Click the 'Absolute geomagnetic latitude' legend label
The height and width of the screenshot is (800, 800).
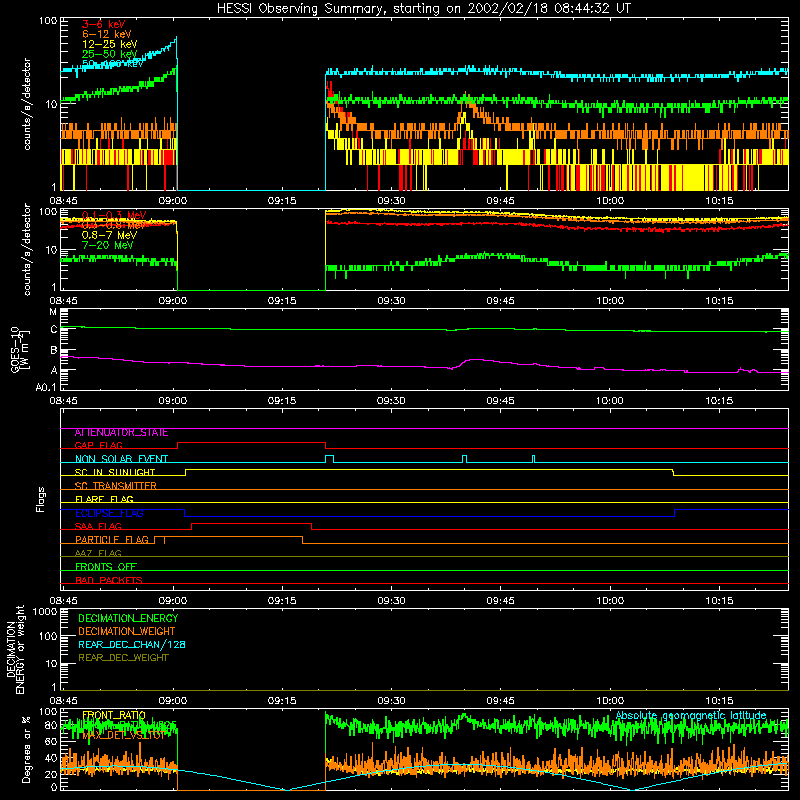pos(691,716)
